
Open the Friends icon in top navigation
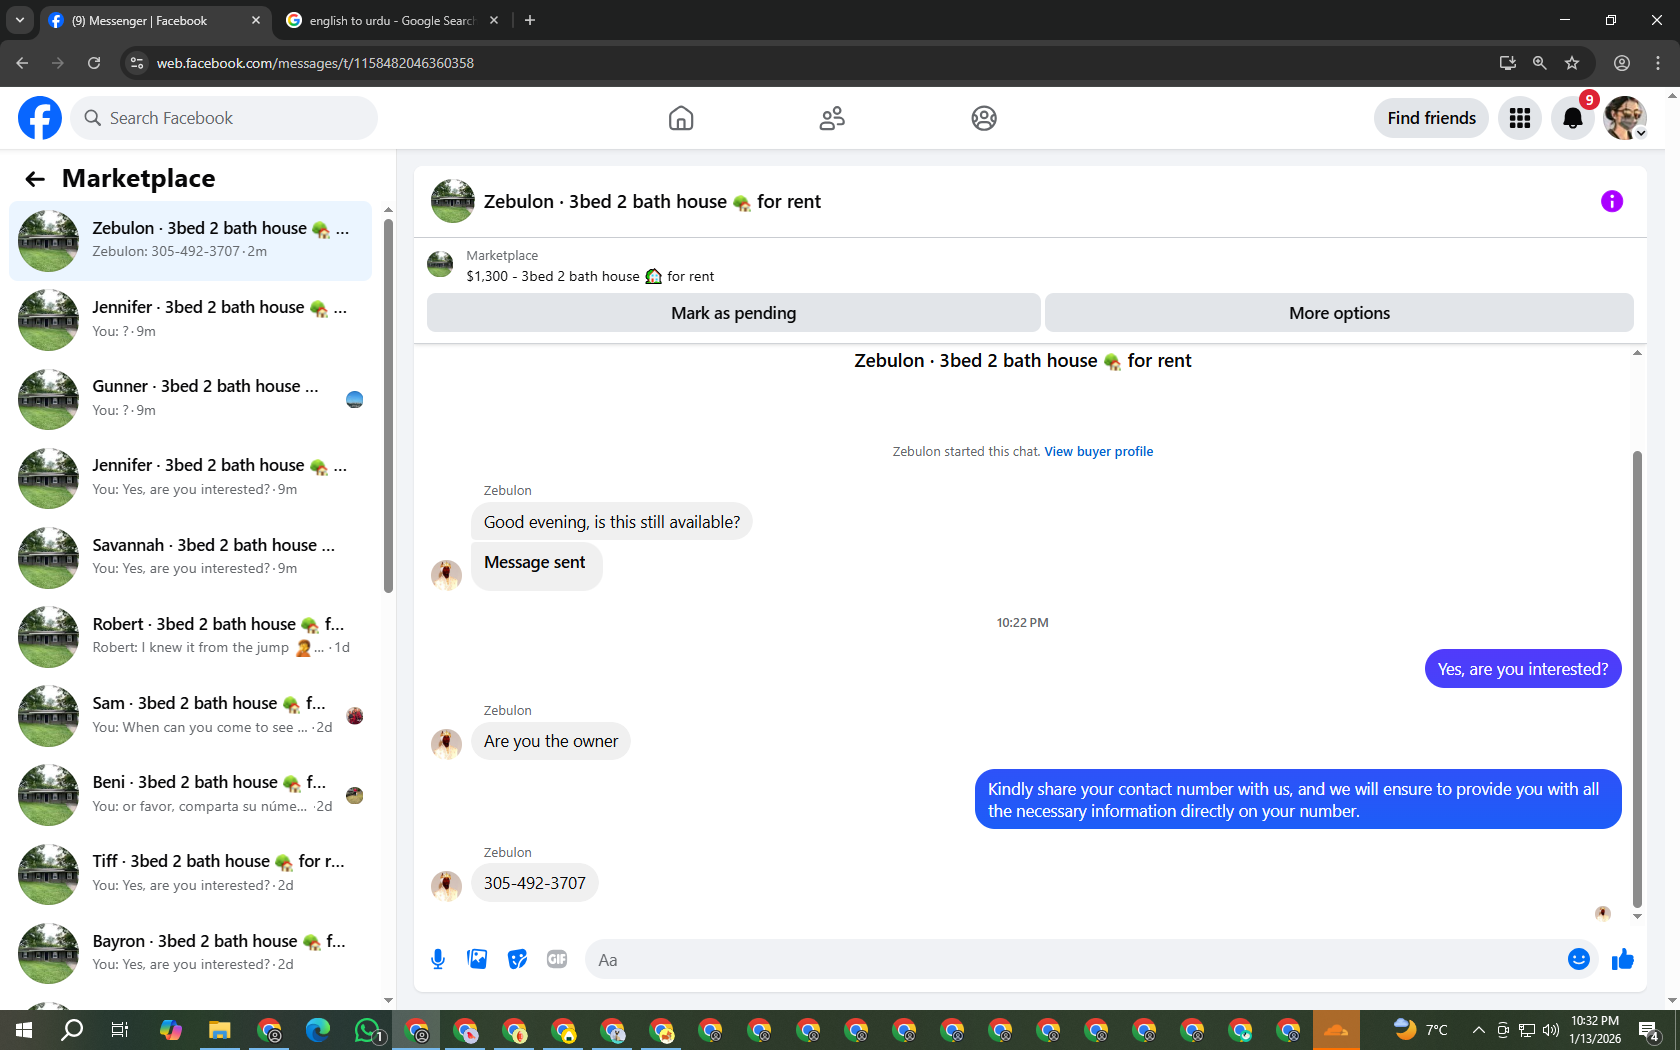click(832, 118)
